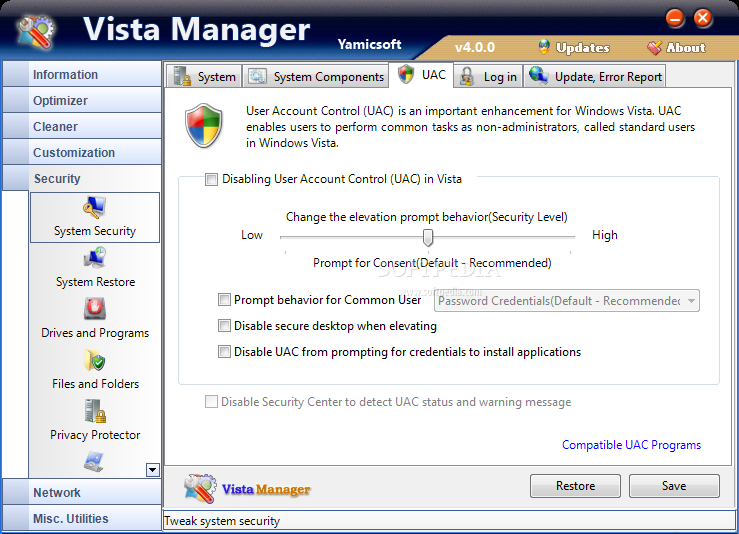739x534 pixels.
Task: Toggle Disable Security Center UAC detection checkbox
Action: tap(211, 402)
